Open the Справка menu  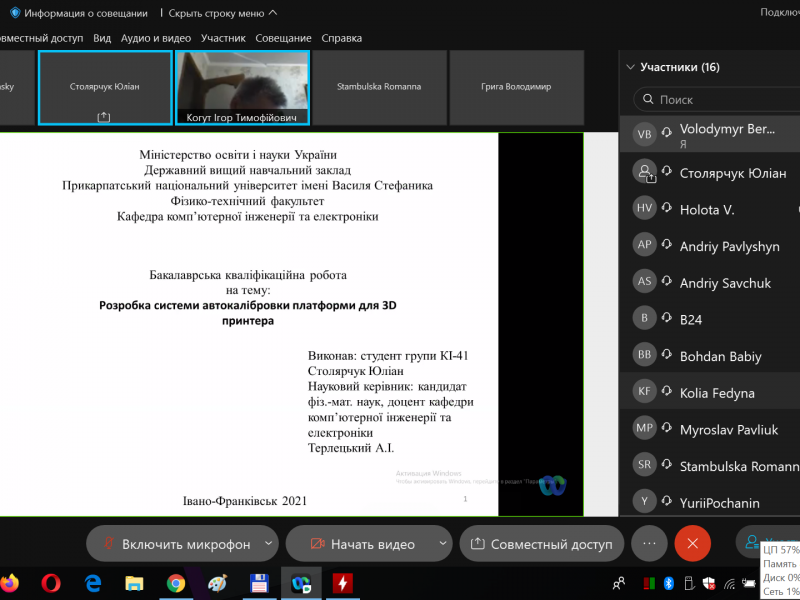[341, 38]
